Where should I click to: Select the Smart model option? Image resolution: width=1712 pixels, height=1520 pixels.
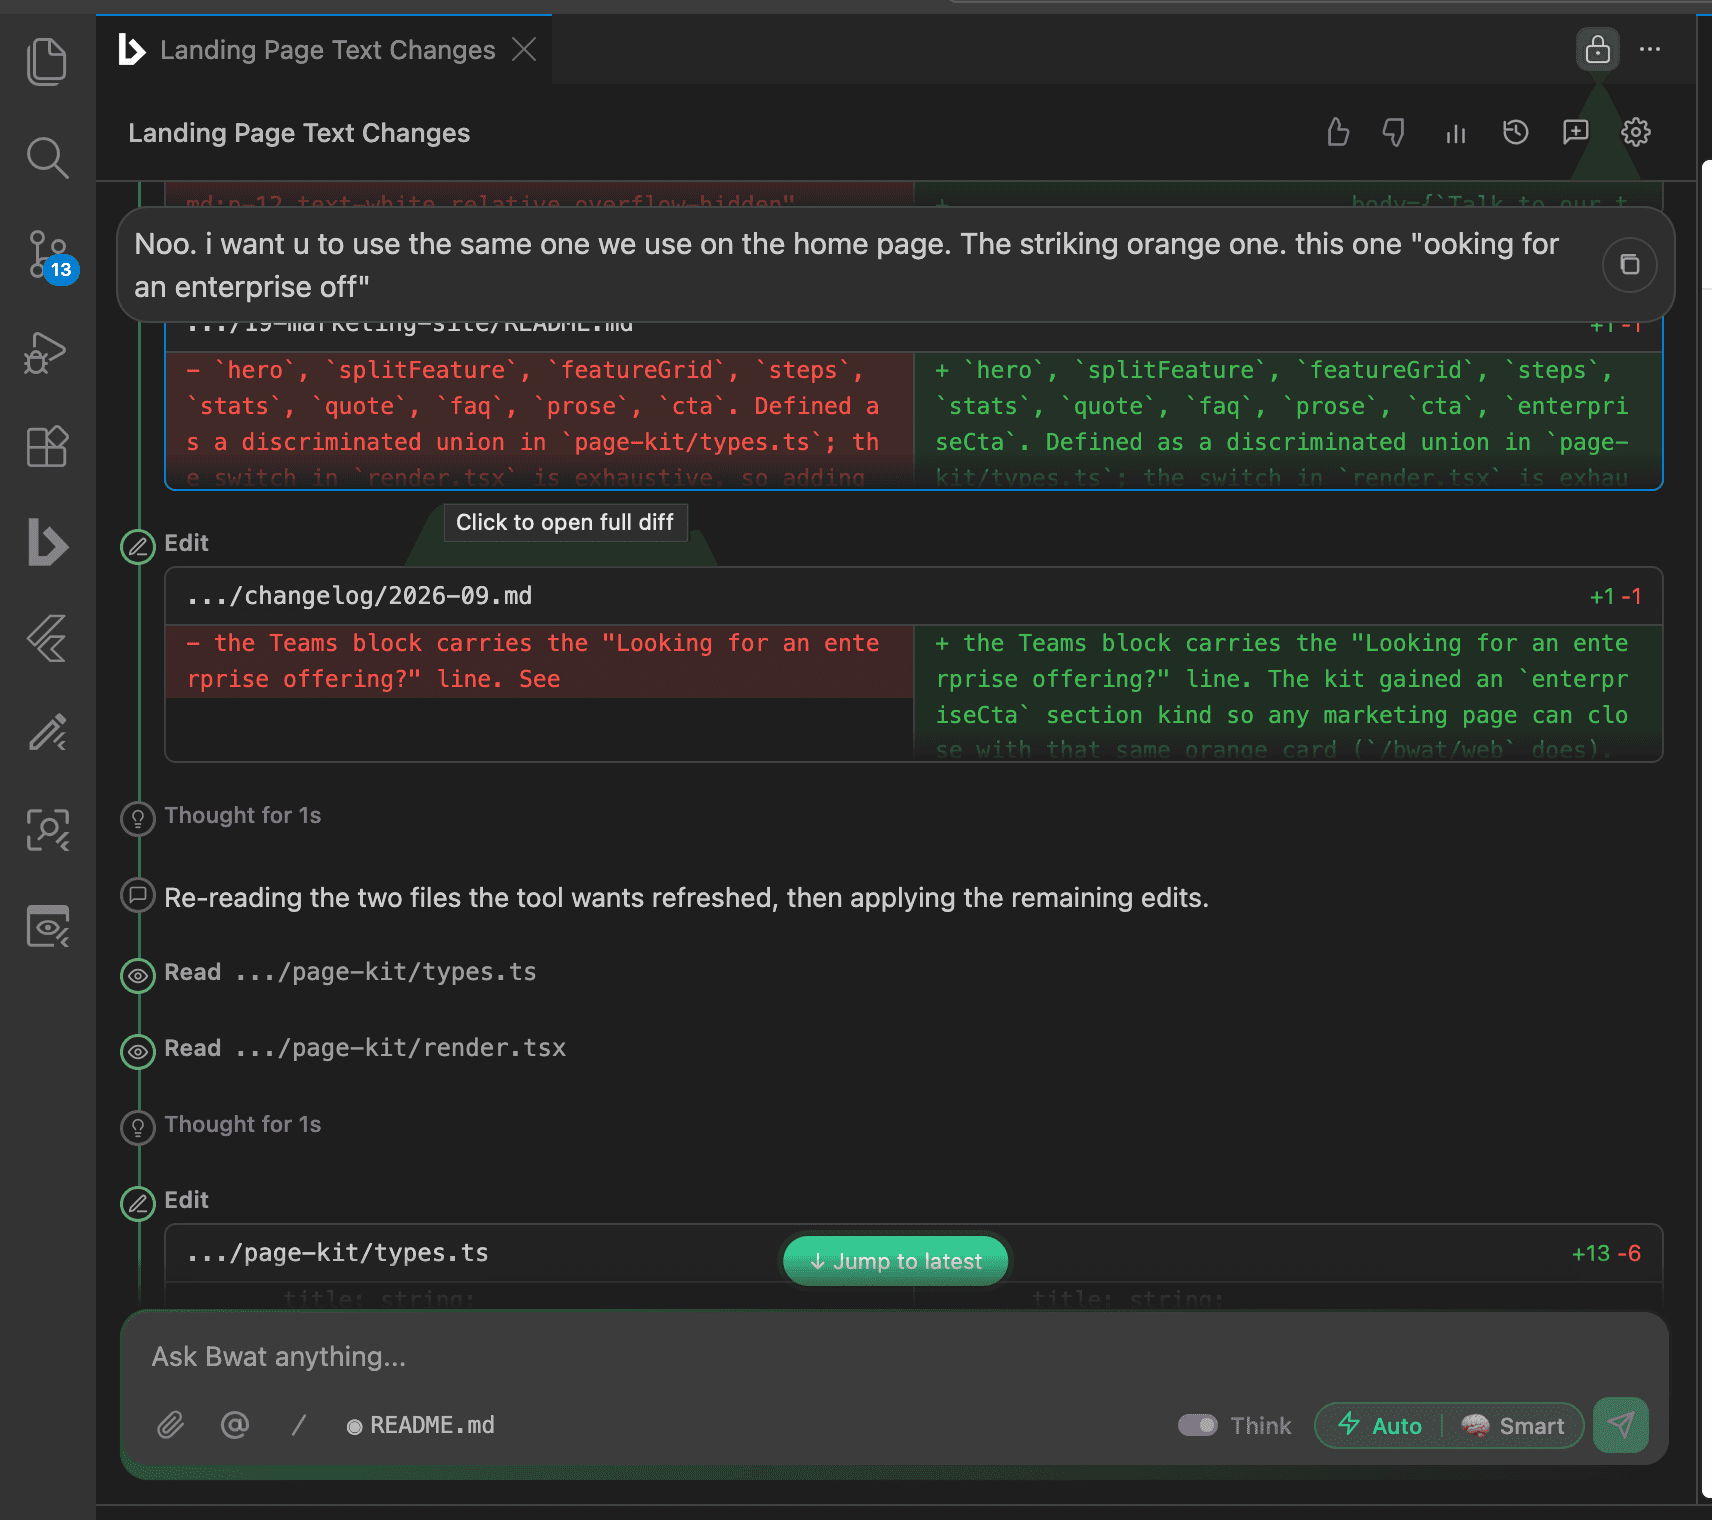pyautogui.click(x=1513, y=1426)
